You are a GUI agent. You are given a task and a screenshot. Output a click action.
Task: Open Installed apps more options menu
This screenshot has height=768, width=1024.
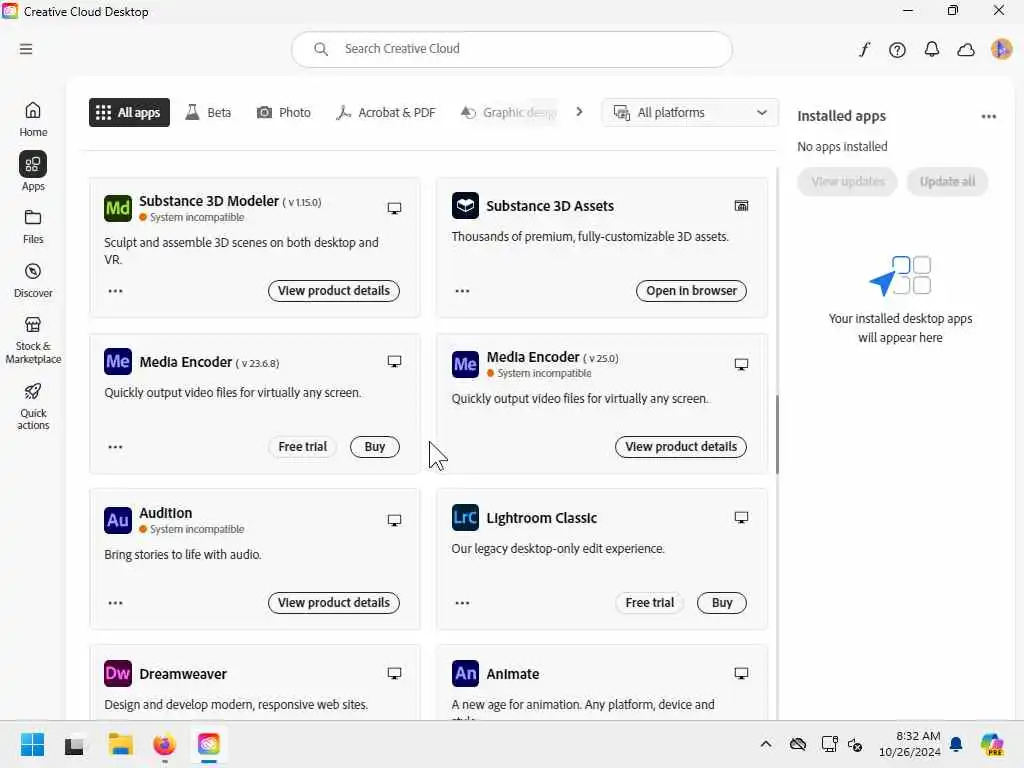pos(989,116)
